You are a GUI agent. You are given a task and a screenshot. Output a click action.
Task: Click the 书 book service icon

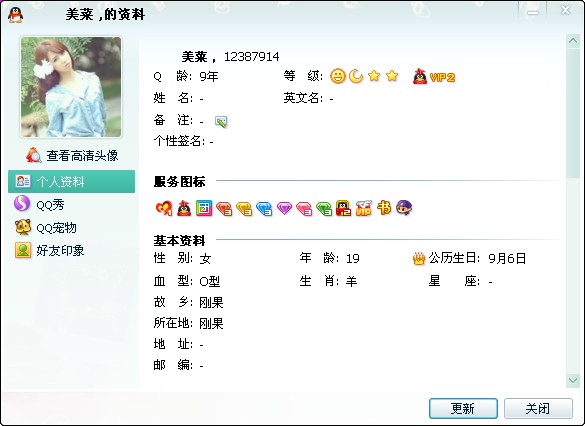tap(384, 208)
